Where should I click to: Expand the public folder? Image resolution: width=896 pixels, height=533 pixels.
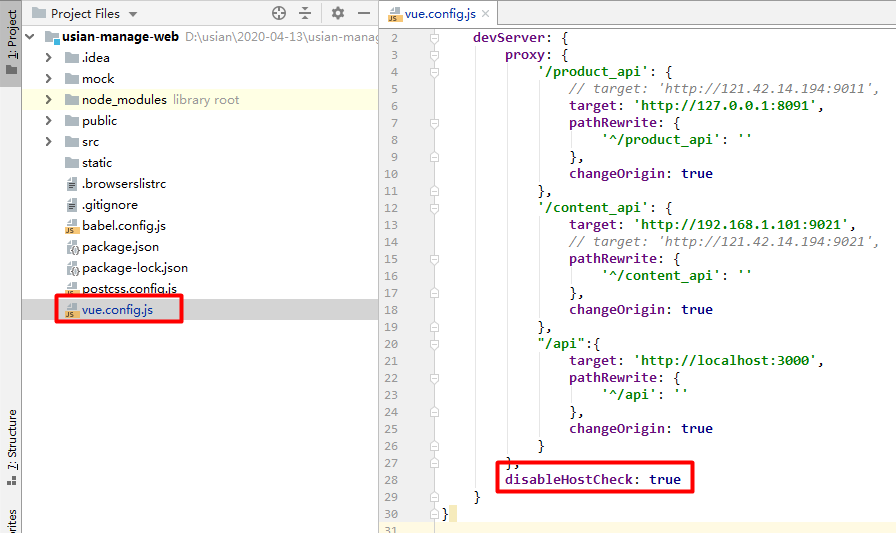[49, 121]
